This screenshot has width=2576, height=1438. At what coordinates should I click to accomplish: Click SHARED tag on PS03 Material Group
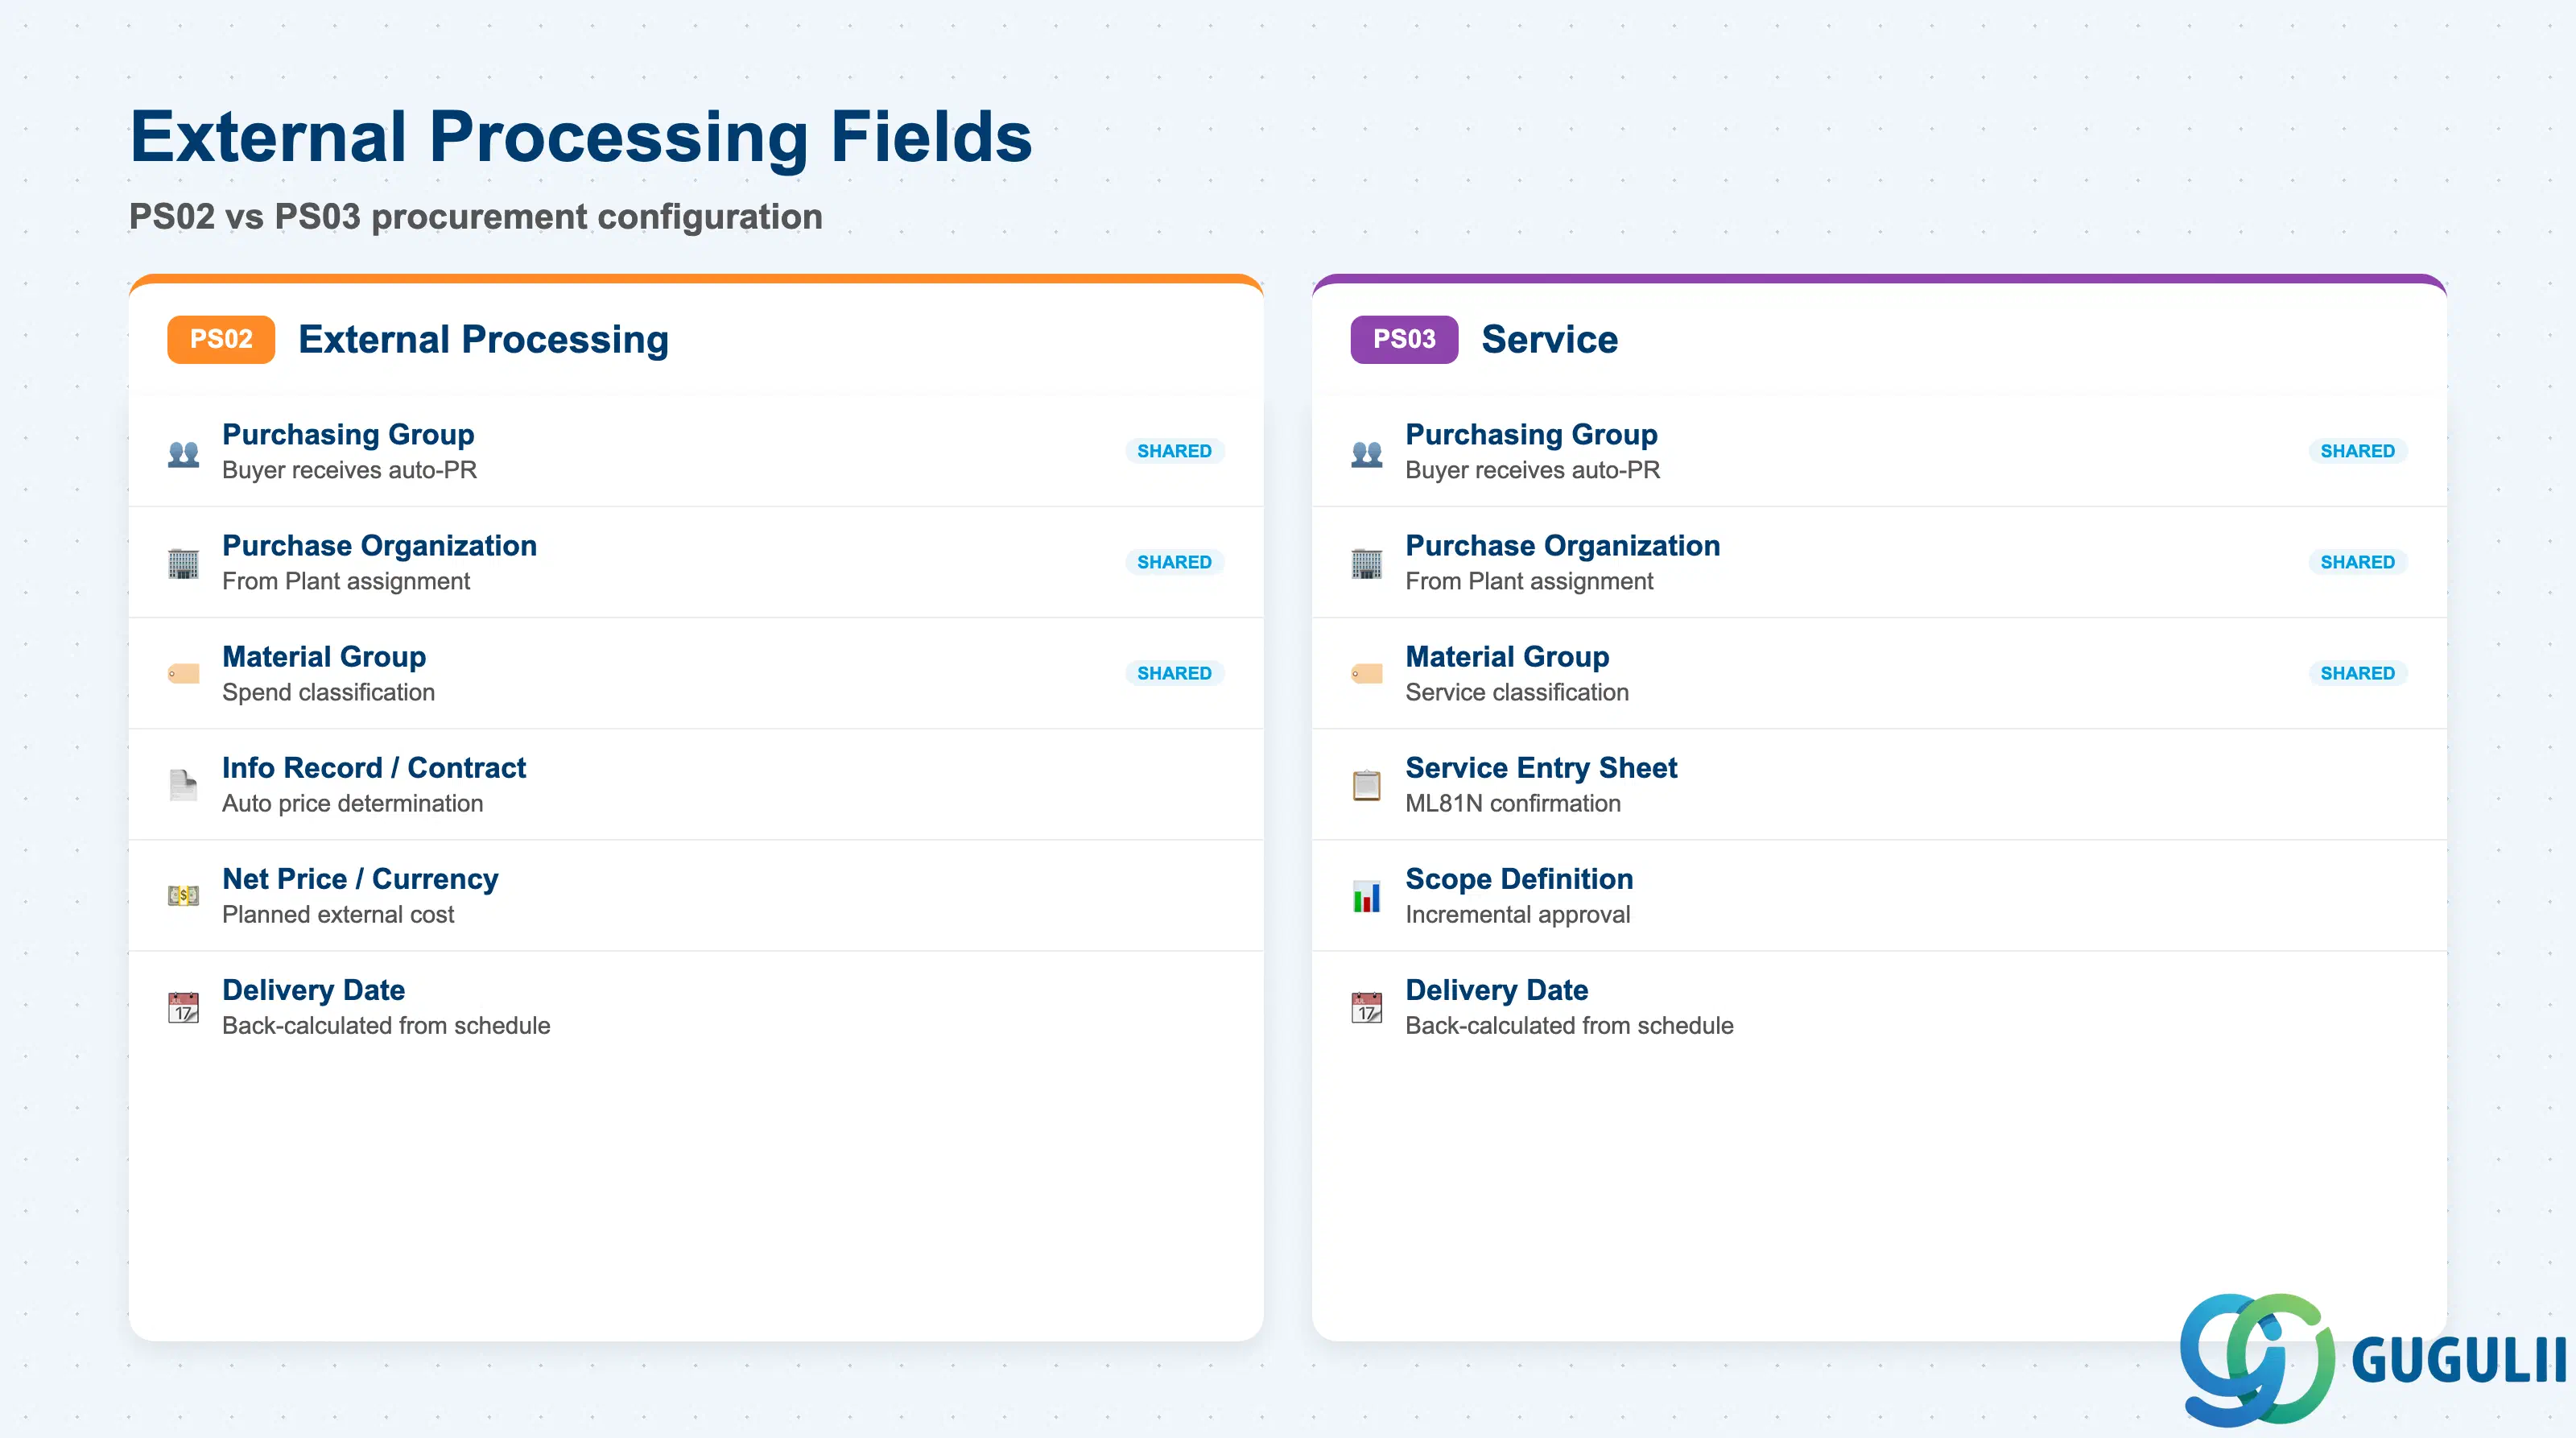click(2357, 673)
